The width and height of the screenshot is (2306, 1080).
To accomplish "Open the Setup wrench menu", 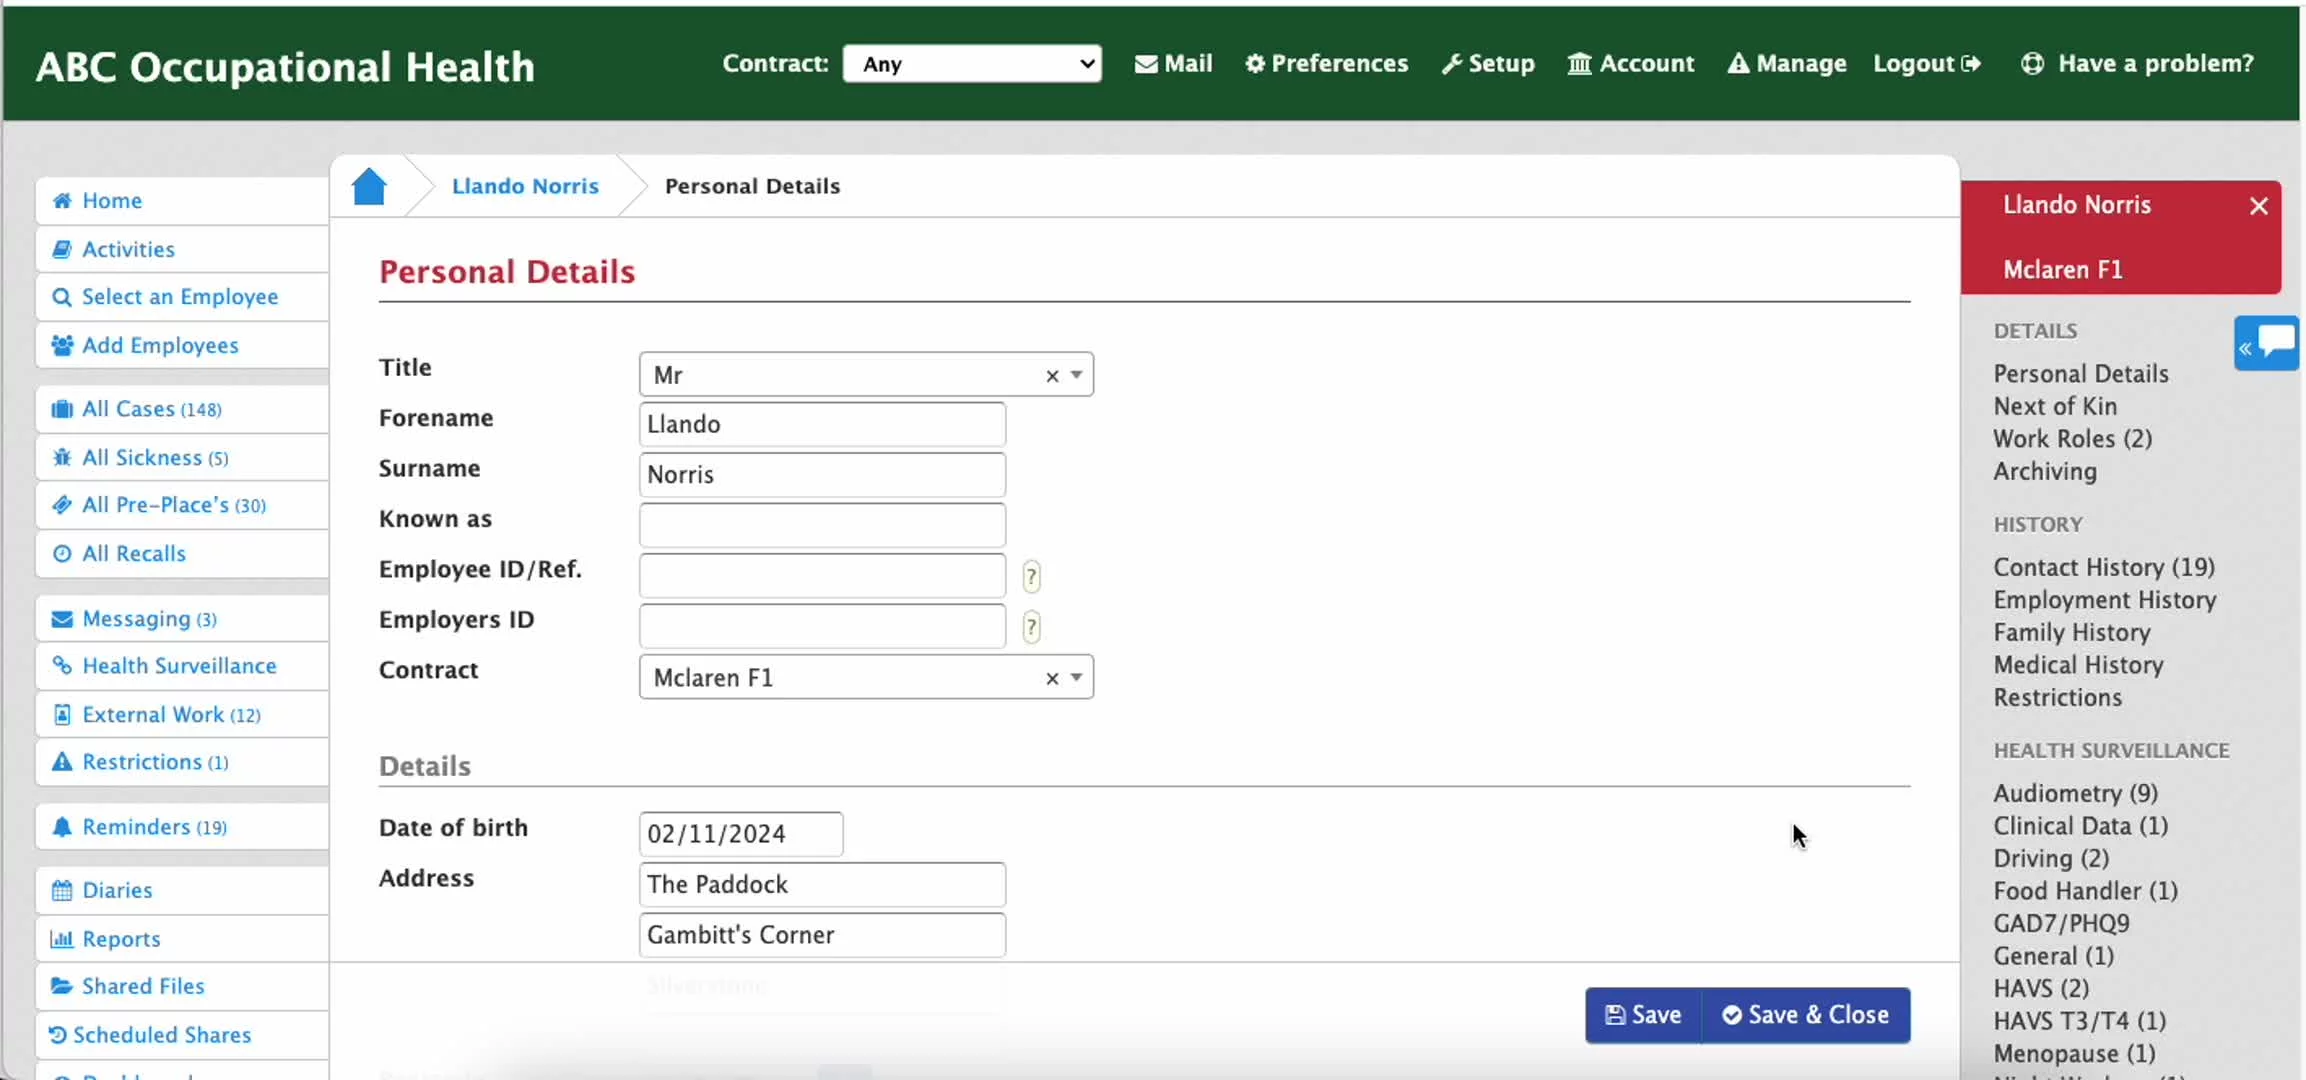I will 1488,64.
